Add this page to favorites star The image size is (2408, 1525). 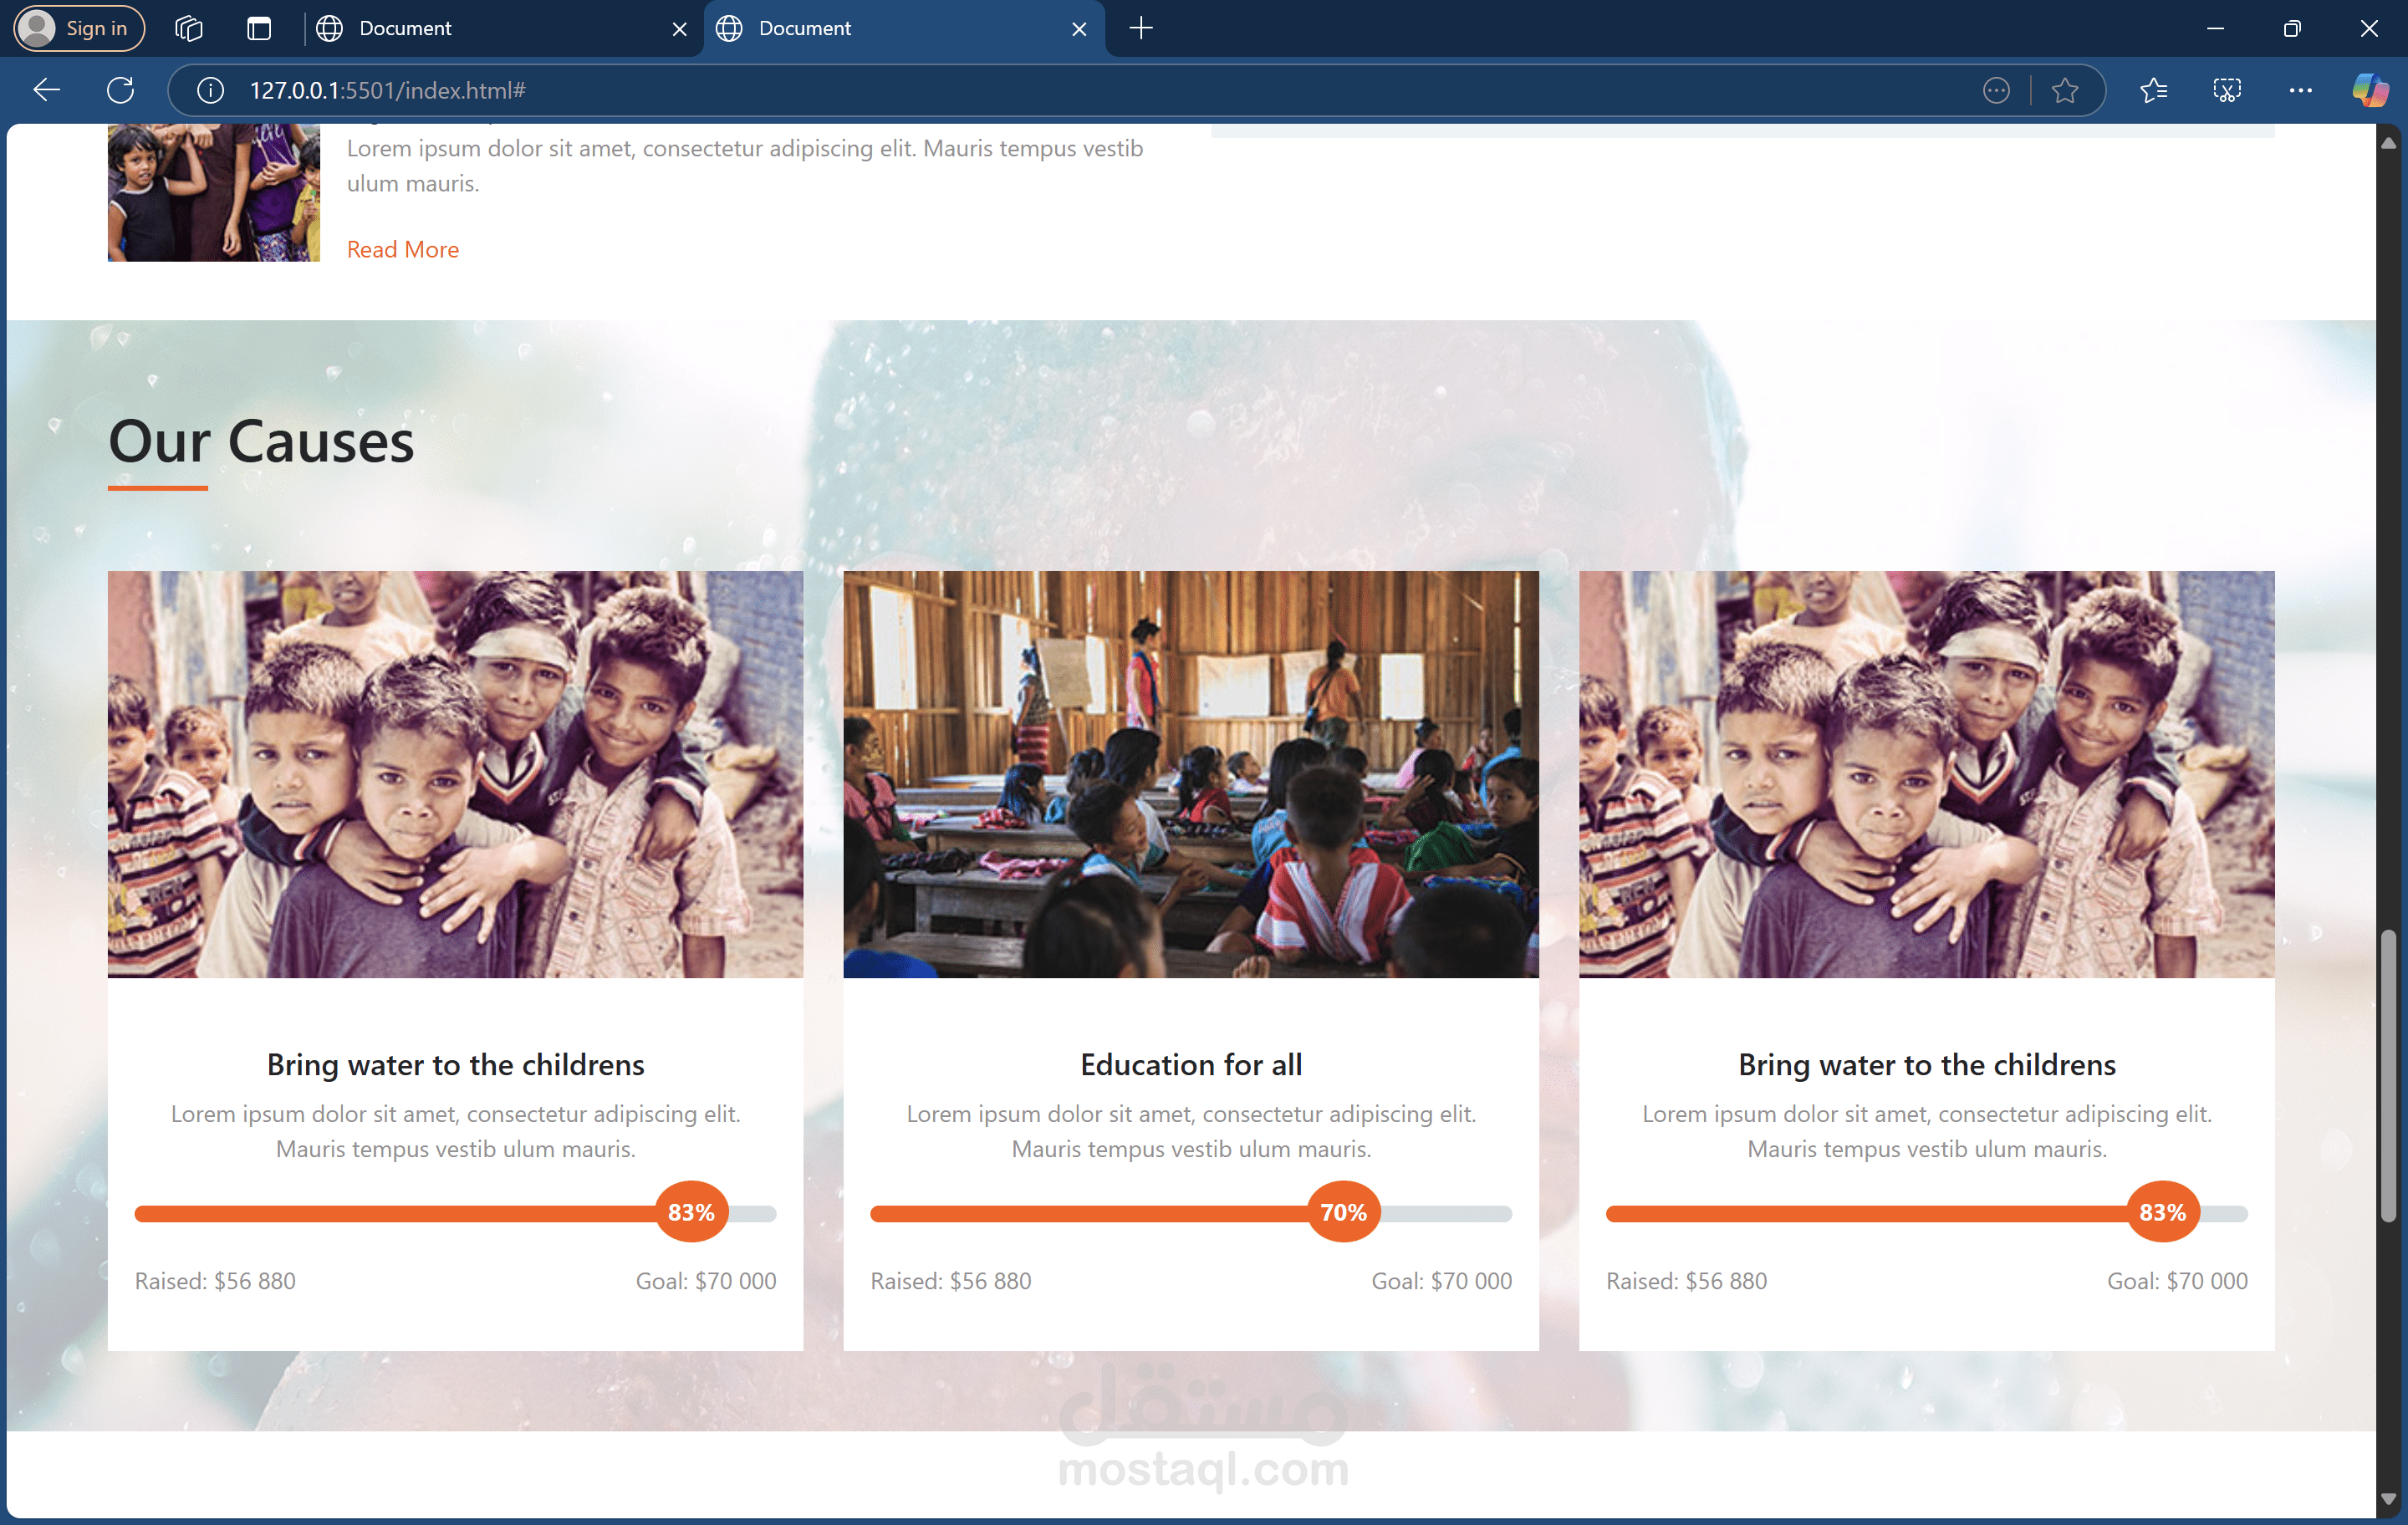[x=2064, y=90]
